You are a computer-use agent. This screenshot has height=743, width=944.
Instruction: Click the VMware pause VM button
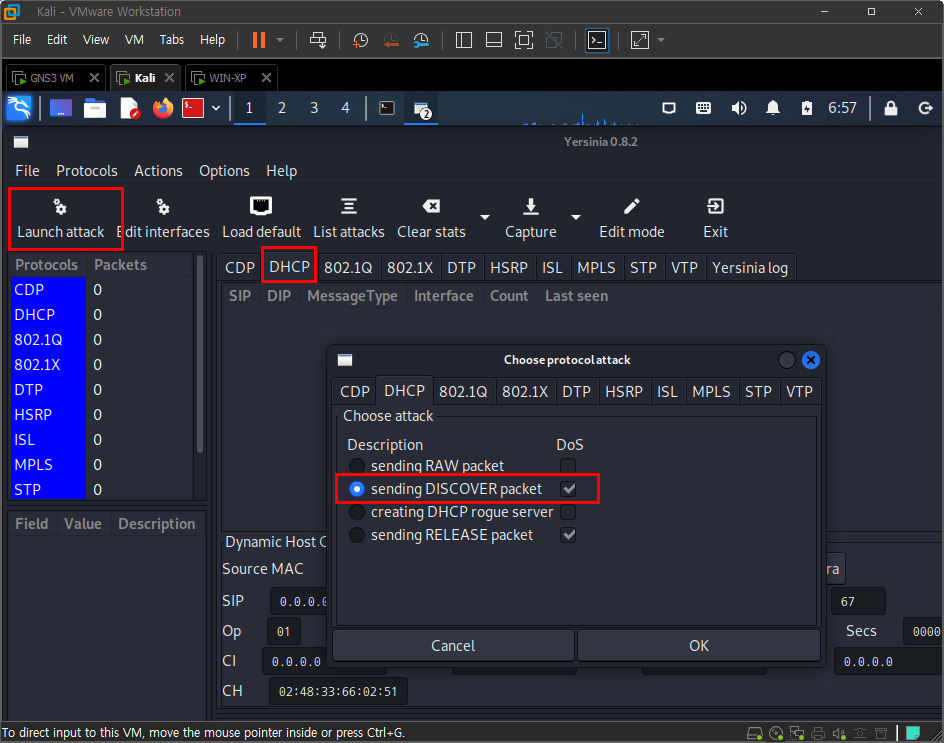pyautogui.click(x=259, y=40)
